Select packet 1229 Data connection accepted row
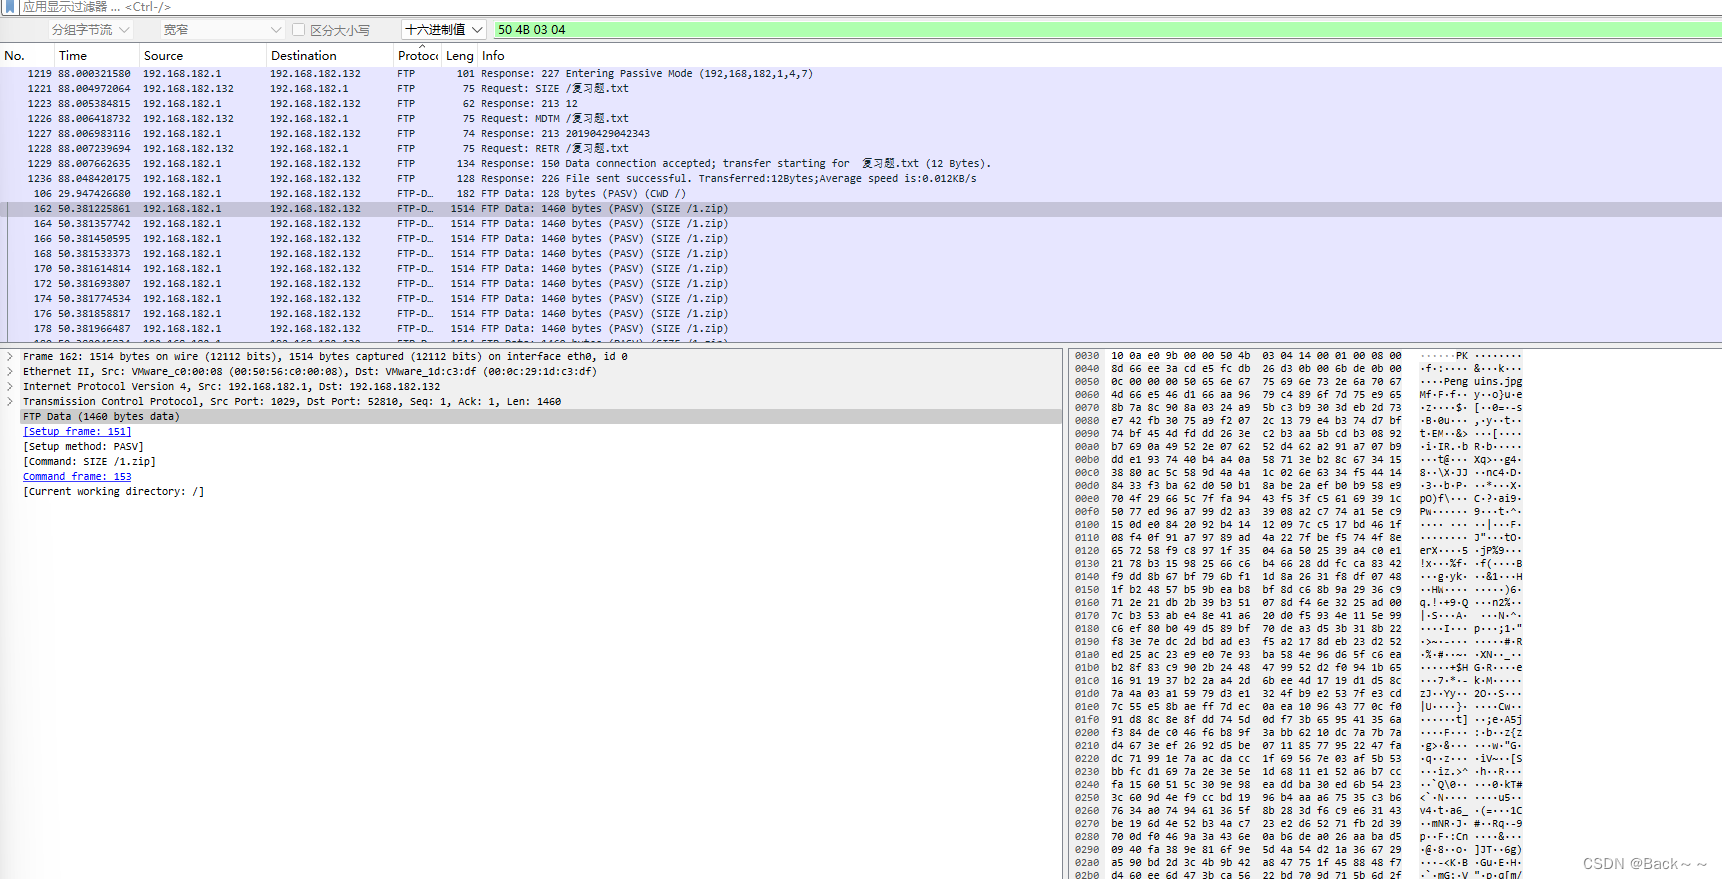Screen dimensions: 1722x879 click(x=861, y=163)
